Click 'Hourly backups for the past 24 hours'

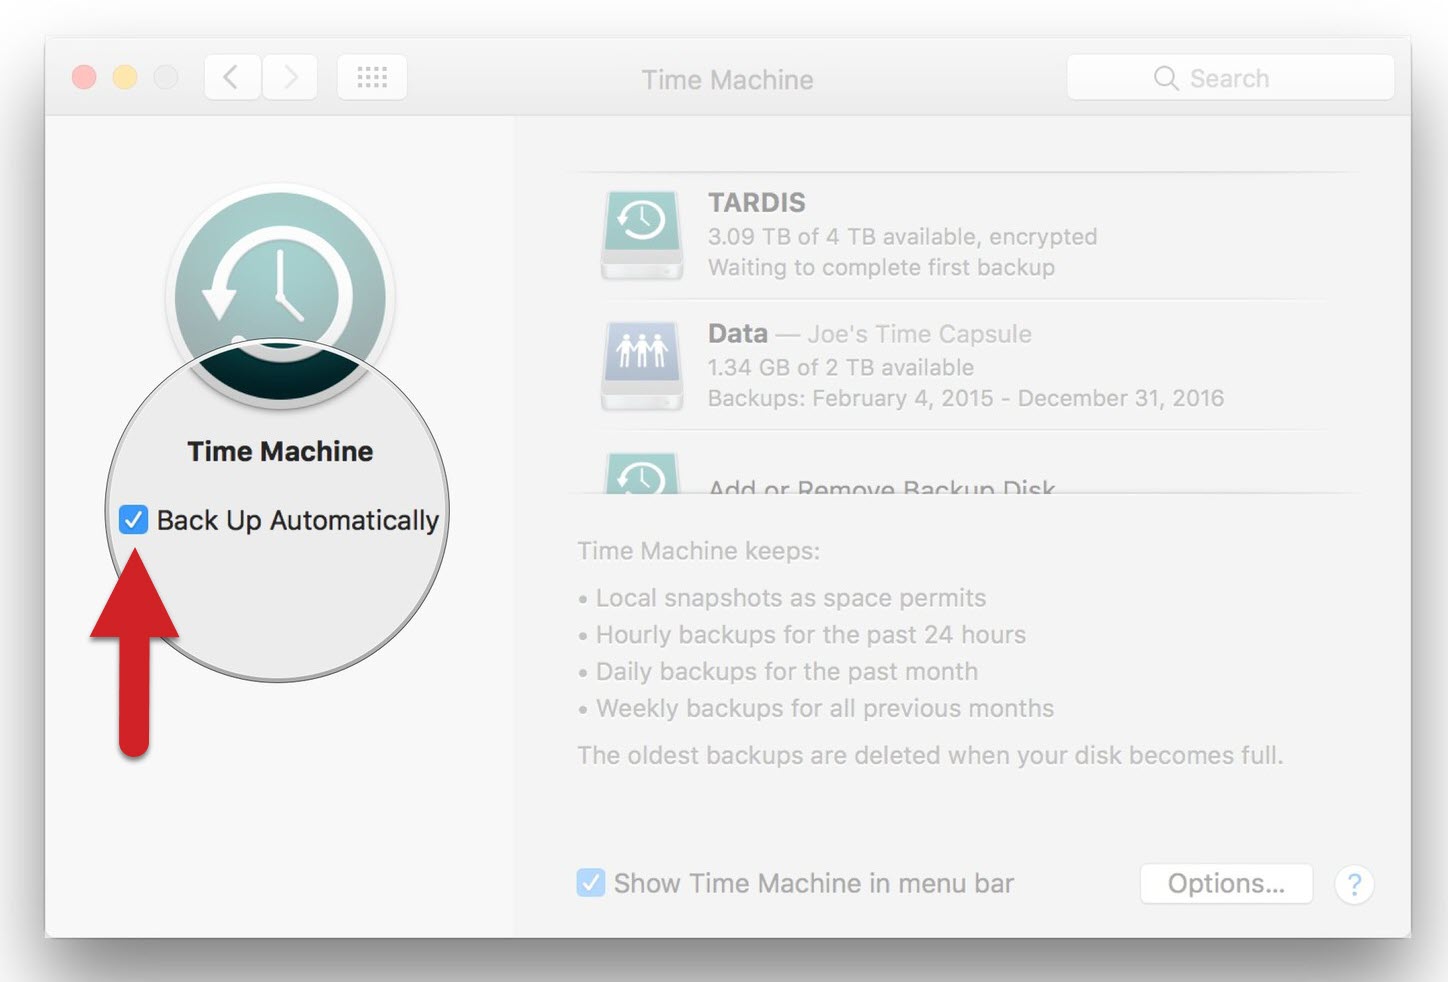811,635
